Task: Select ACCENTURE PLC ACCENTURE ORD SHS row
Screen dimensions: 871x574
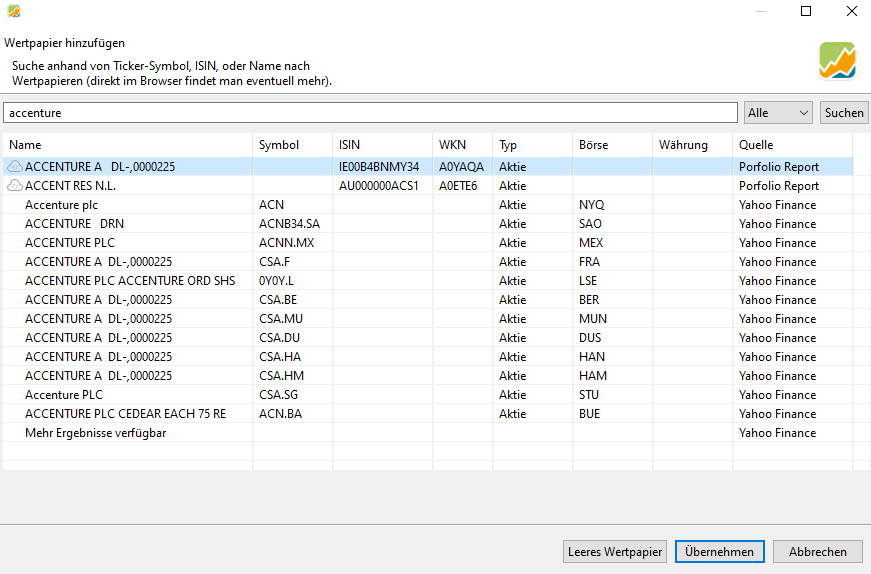Action: (x=428, y=281)
